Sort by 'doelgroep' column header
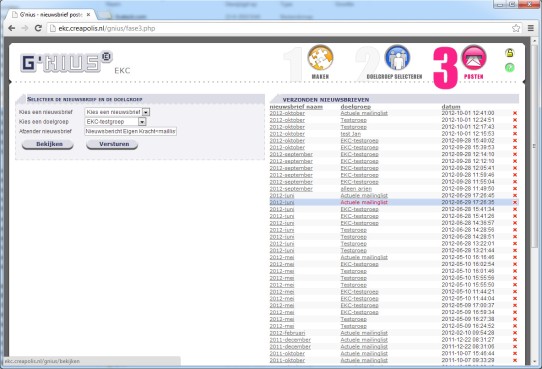Viewport: 542px width, 369px height. pos(356,107)
